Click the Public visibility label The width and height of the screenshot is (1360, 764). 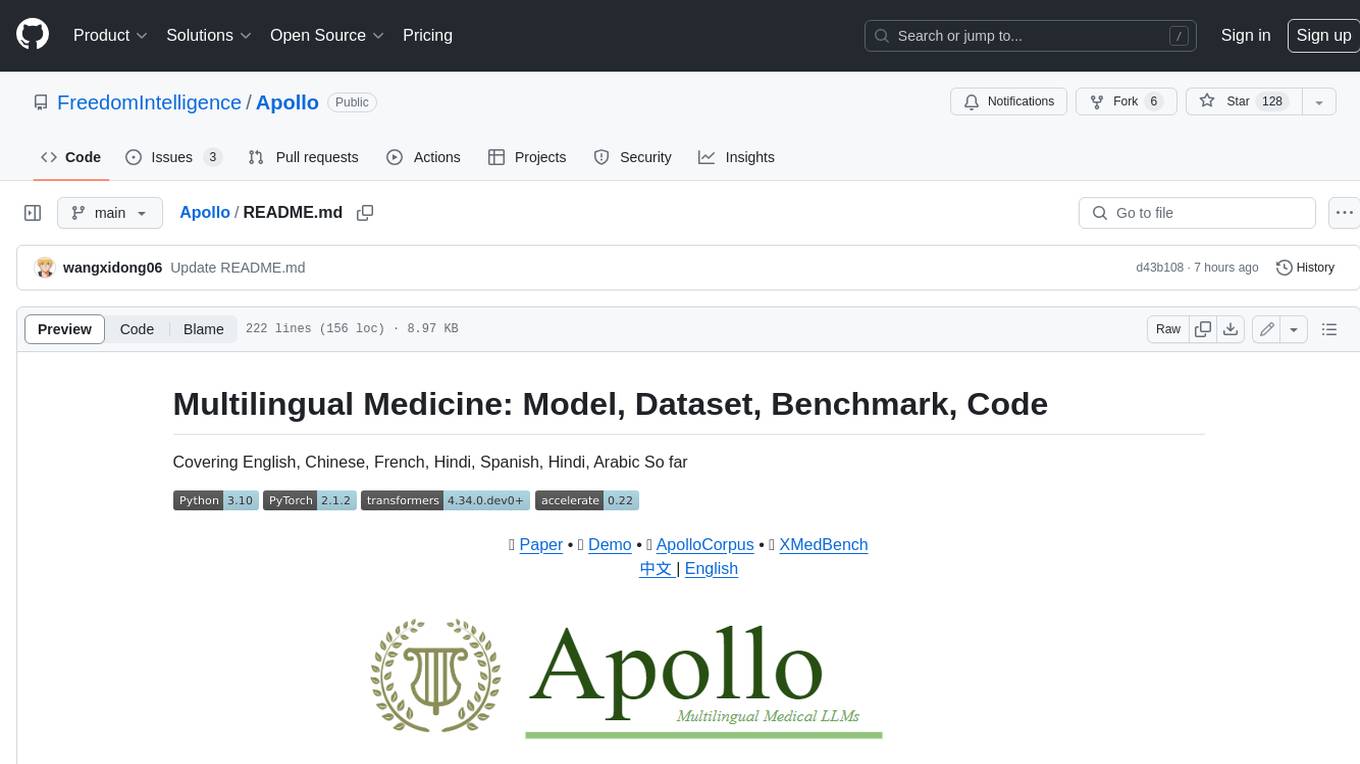click(x=352, y=102)
